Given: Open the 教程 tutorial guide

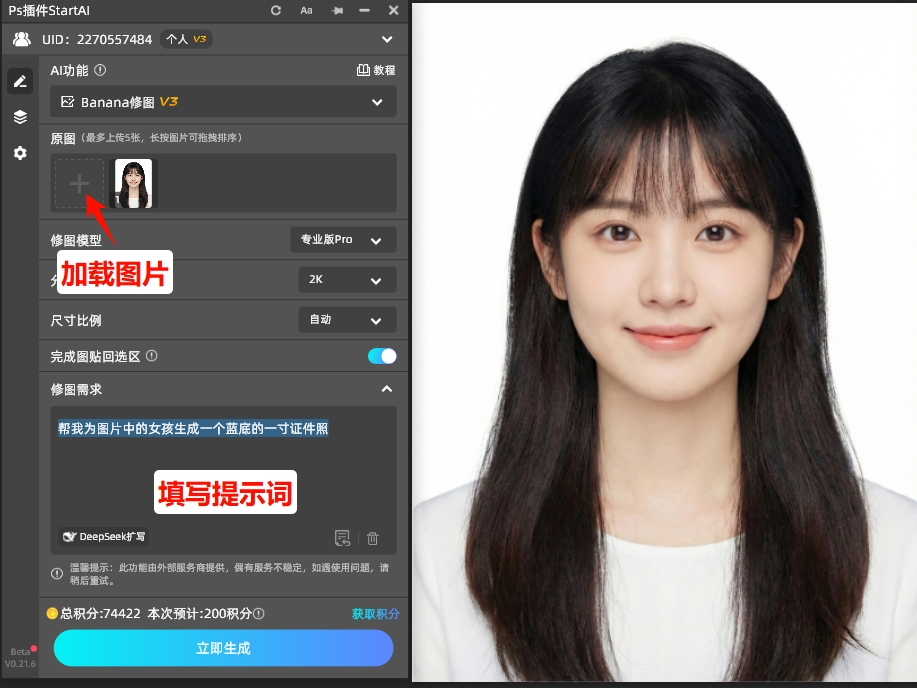Looking at the screenshot, I should (374, 70).
